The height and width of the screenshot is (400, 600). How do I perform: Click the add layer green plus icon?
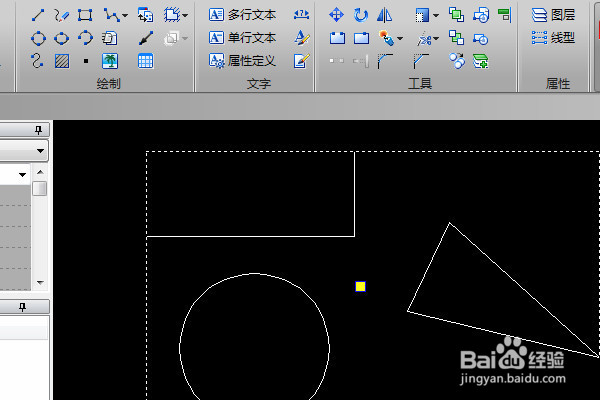(481, 61)
